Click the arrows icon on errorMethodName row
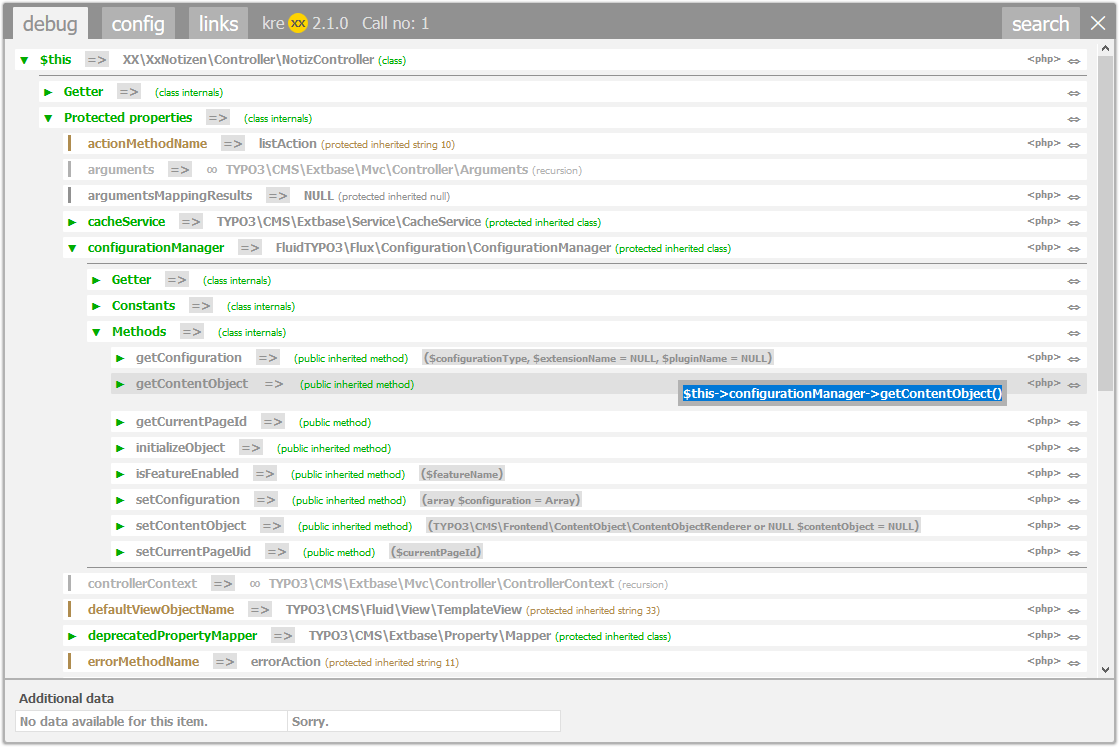Screen dimensions: 1119x747 1074,664
